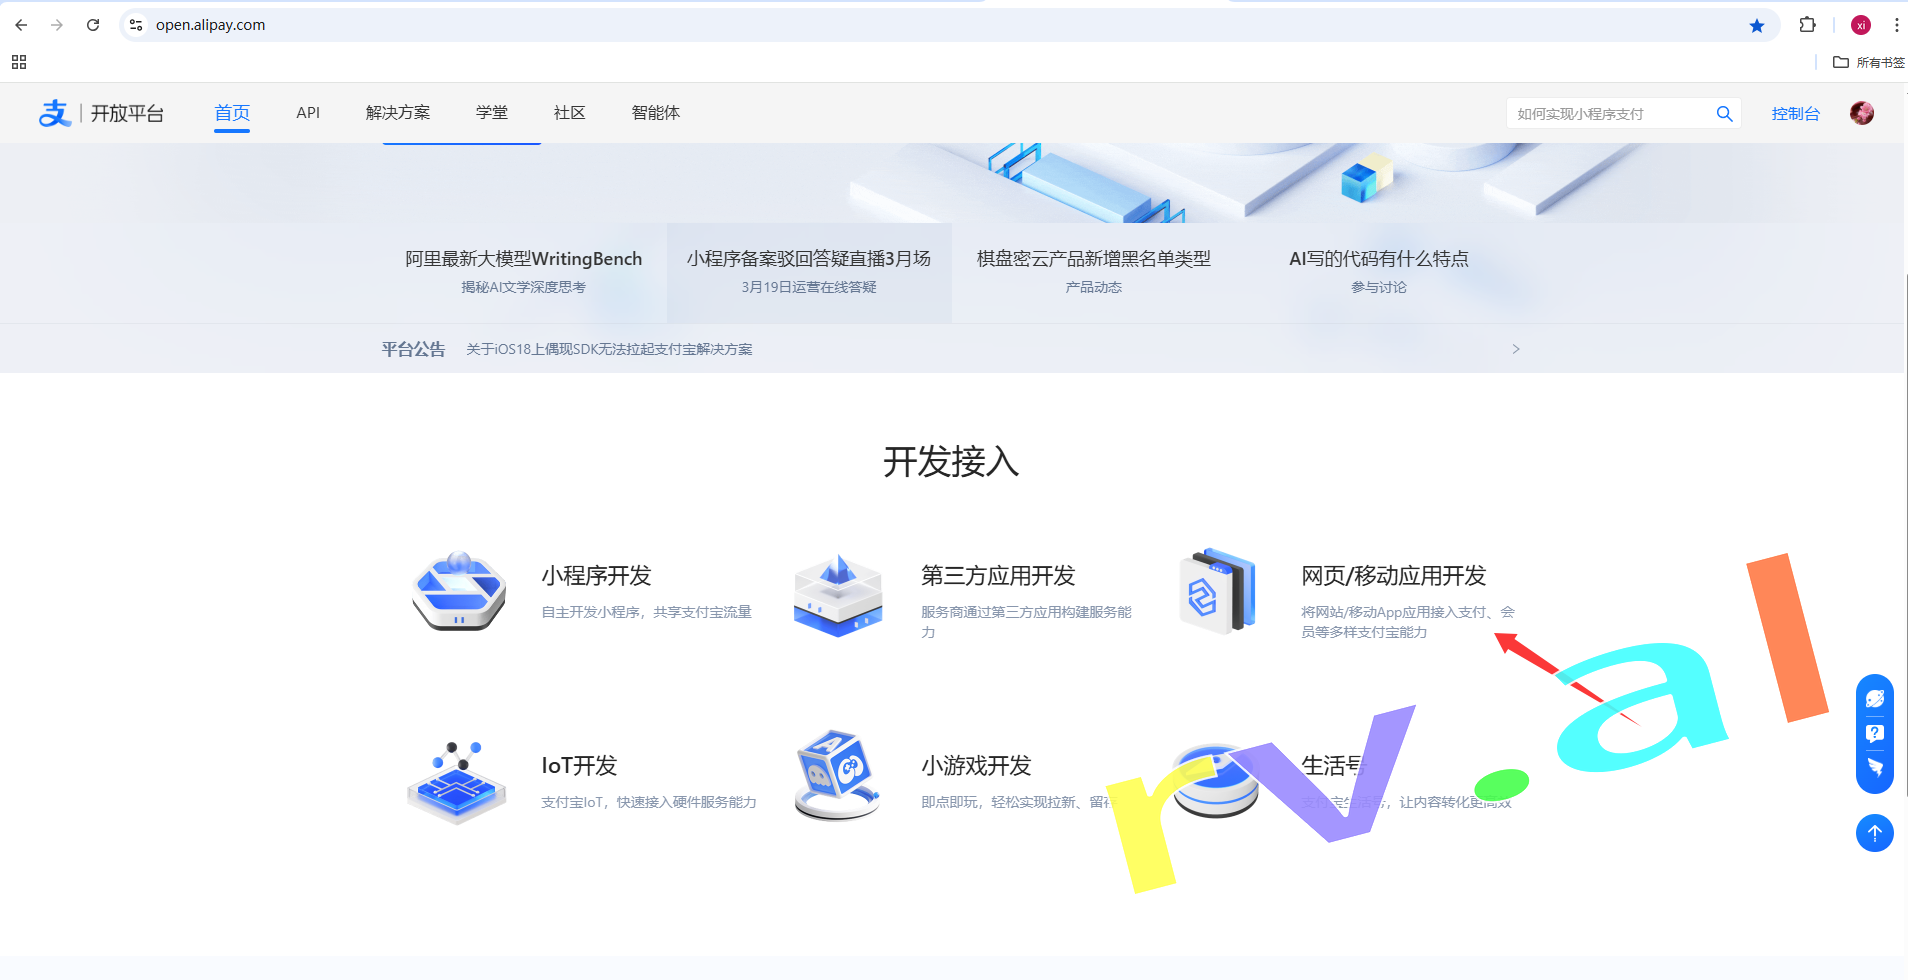The width and height of the screenshot is (1908, 980).
Task: Click the 参与讨论 subtitle
Action: tap(1379, 287)
